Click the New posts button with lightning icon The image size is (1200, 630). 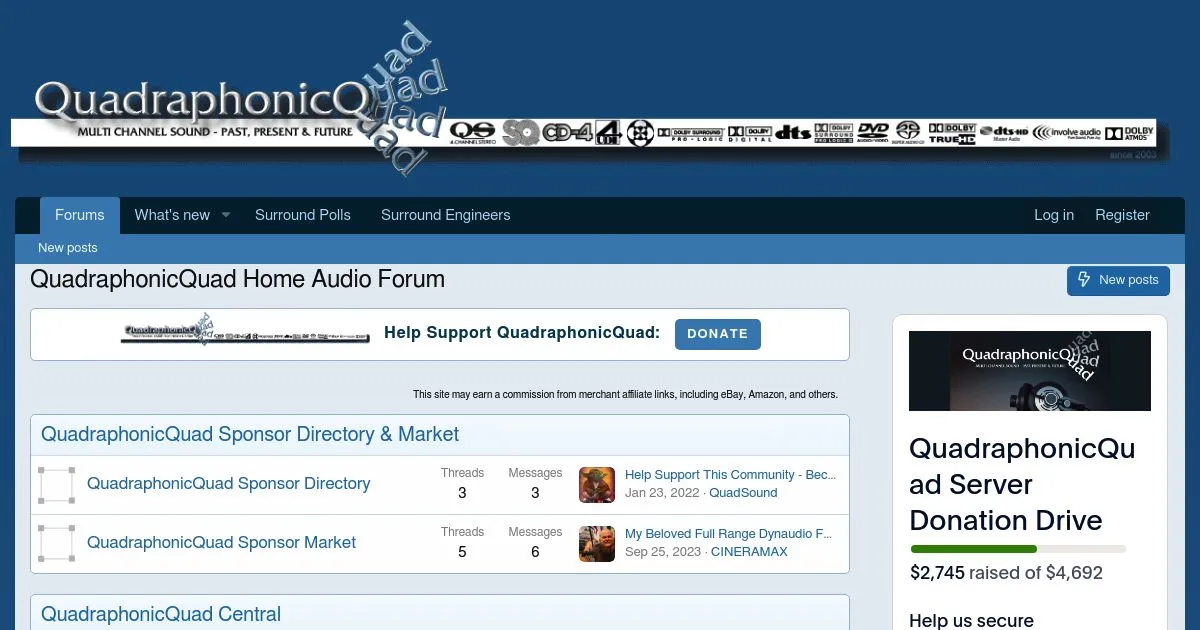pyautogui.click(x=1118, y=280)
